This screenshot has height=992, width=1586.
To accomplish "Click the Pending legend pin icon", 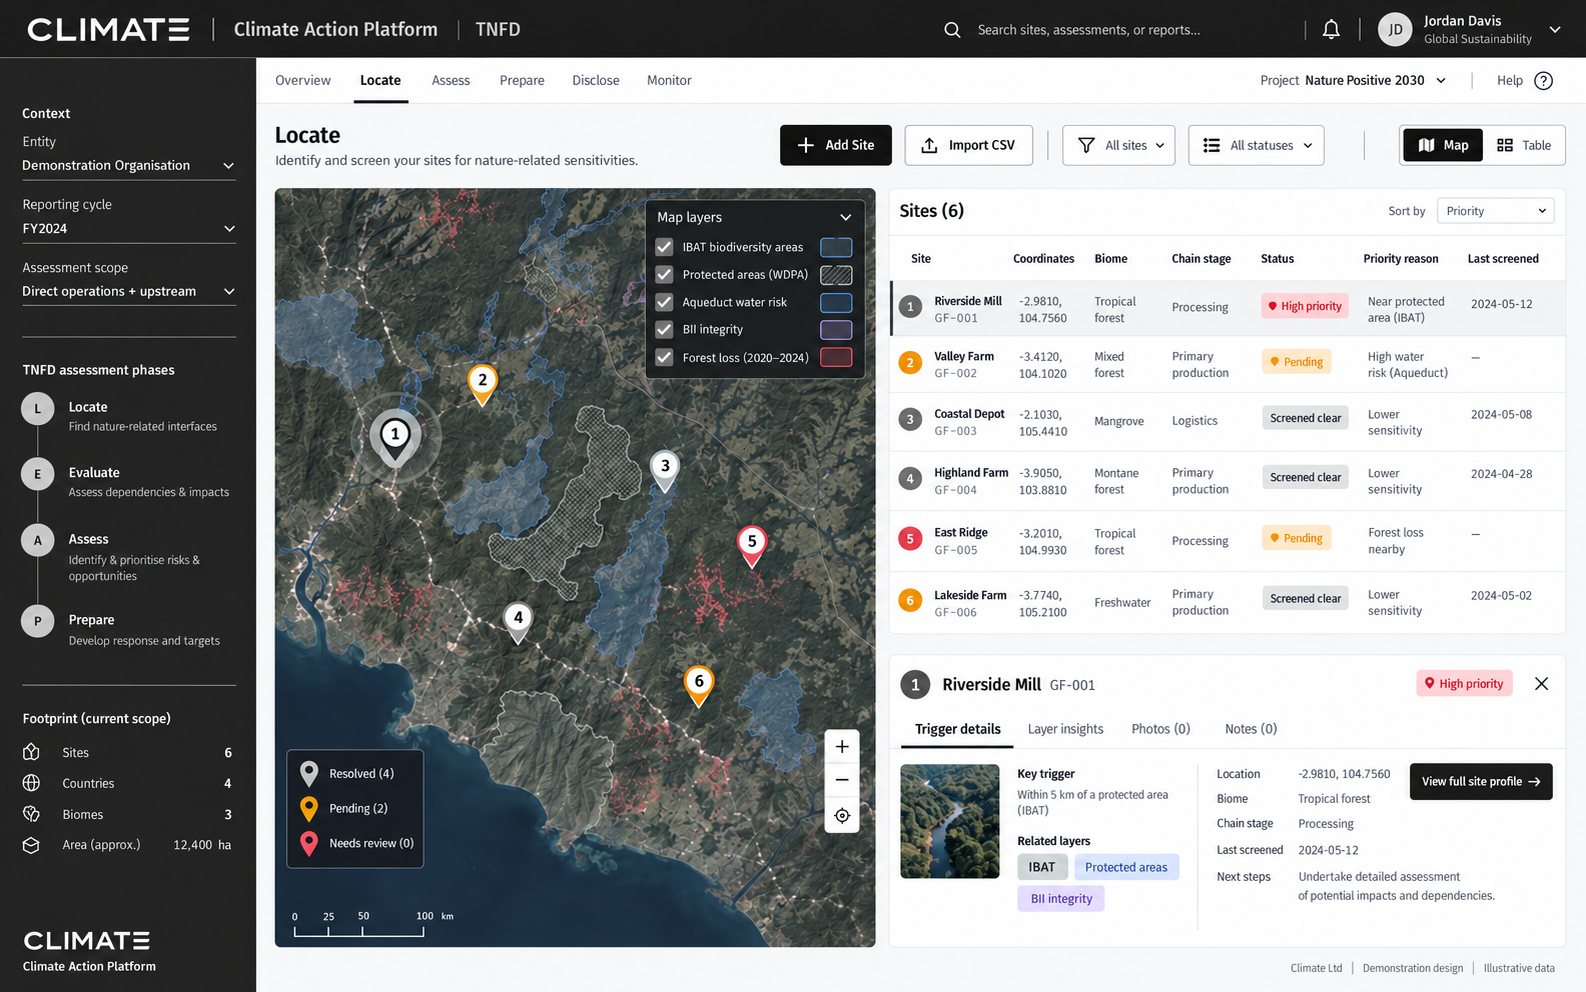I will pyautogui.click(x=309, y=808).
